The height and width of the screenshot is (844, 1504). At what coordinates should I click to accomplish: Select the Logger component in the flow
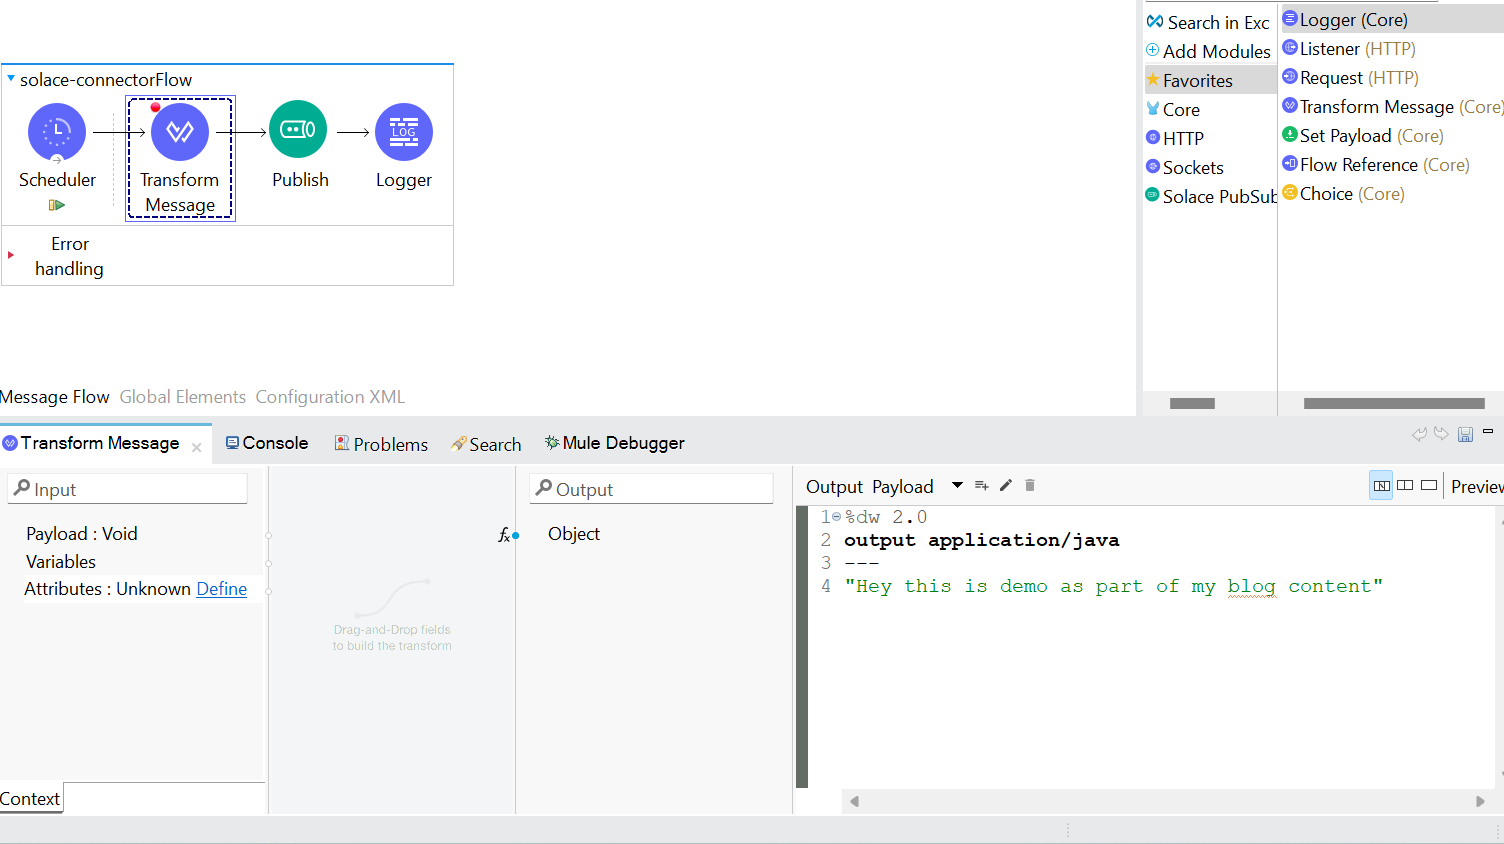click(x=403, y=132)
